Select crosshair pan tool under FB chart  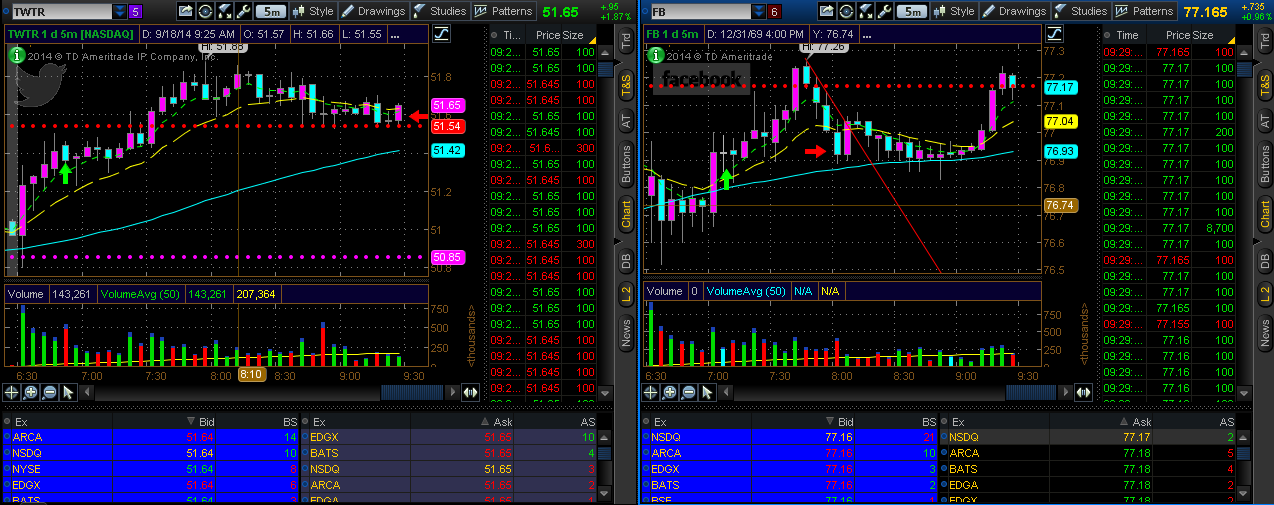tap(652, 392)
